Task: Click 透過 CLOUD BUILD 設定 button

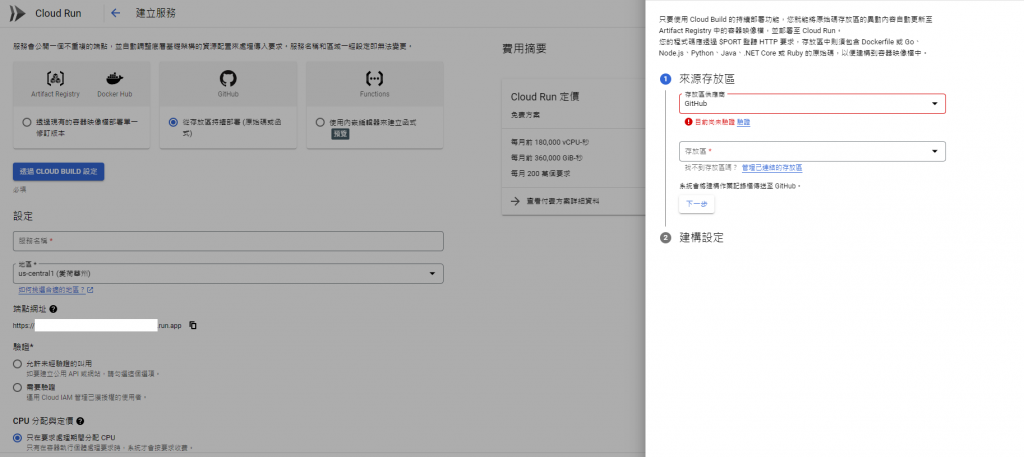Action: pyautogui.click(x=58, y=172)
